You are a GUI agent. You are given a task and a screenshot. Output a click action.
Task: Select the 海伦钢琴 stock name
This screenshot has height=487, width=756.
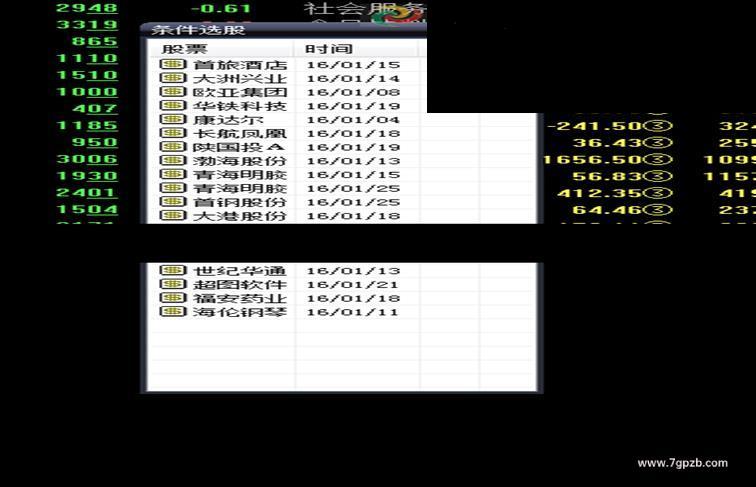(240, 312)
